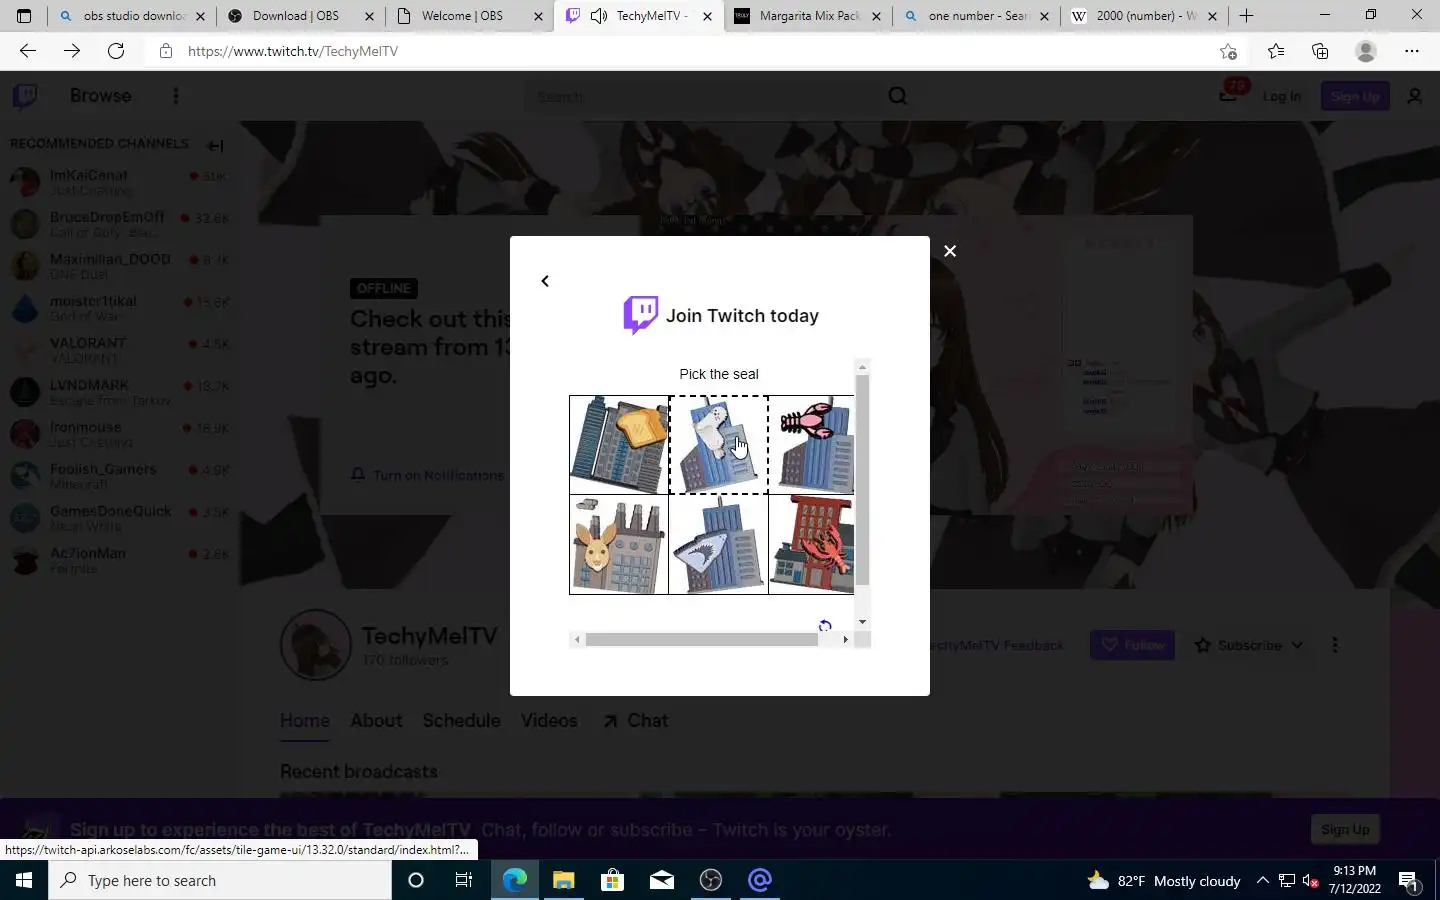The width and height of the screenshot is (1440, 900).
Task: Open the taskbar notification center
Action: coord(1408,881)
